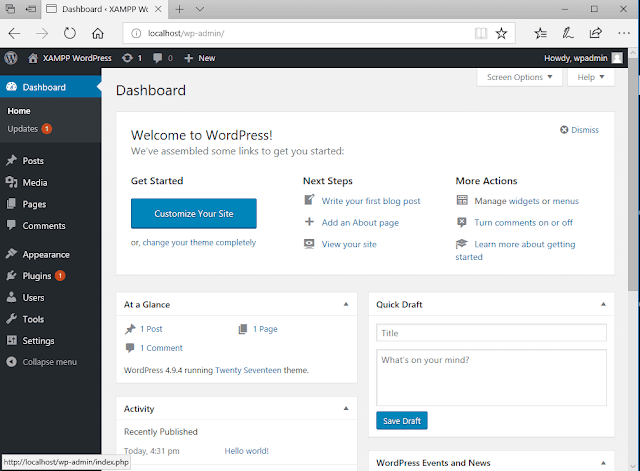Click the Dashboard gauge icon

[x=11, y=87]
